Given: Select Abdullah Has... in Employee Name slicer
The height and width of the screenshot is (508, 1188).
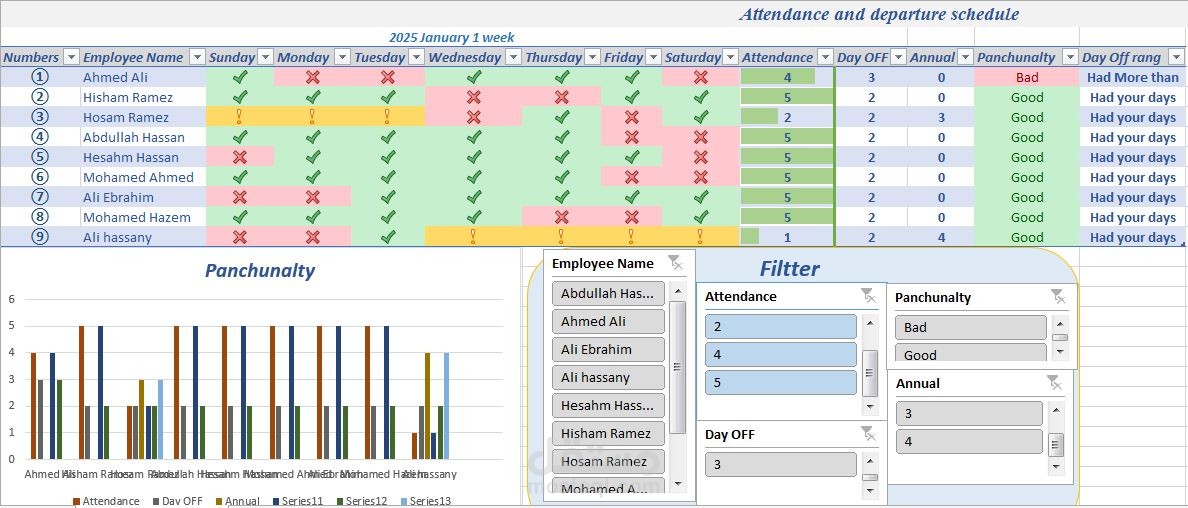Looking at the screenshot, I should pos(608,293).
